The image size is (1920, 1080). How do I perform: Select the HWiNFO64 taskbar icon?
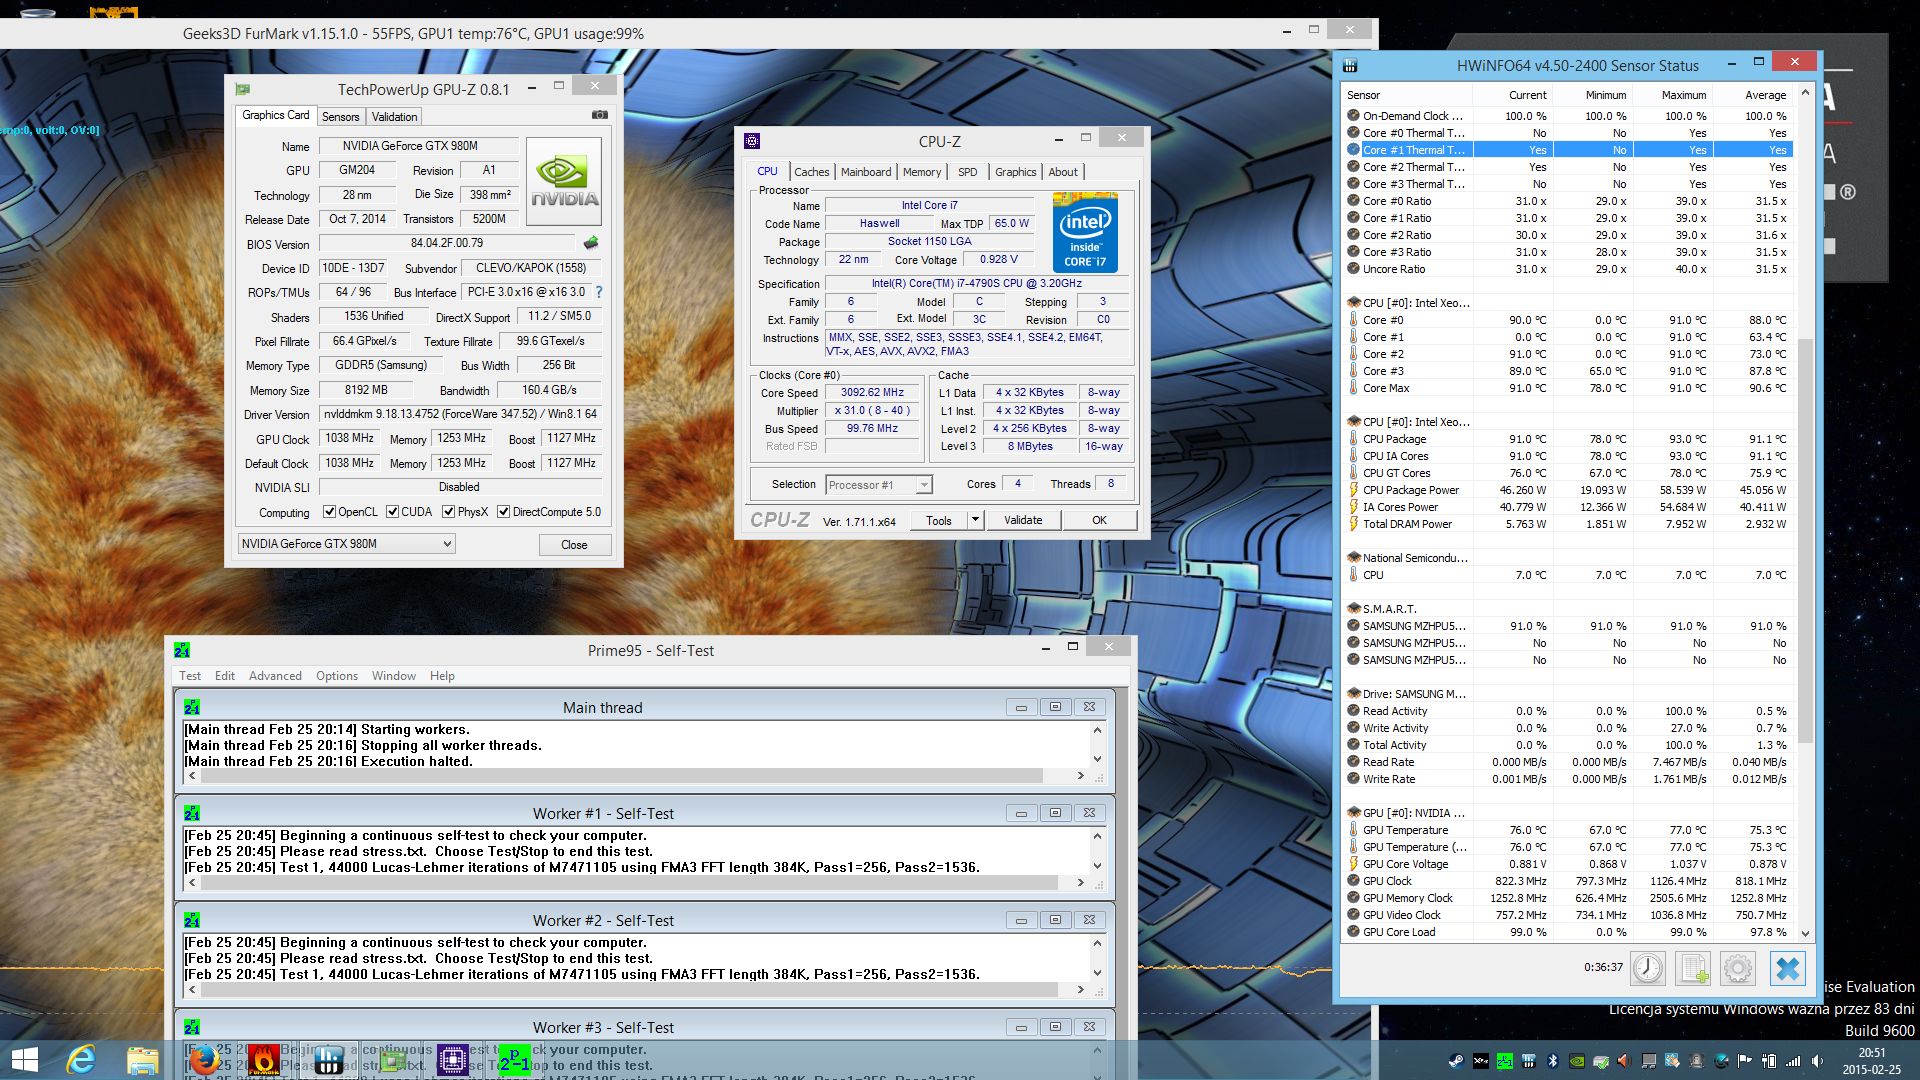coord(328,1060)
